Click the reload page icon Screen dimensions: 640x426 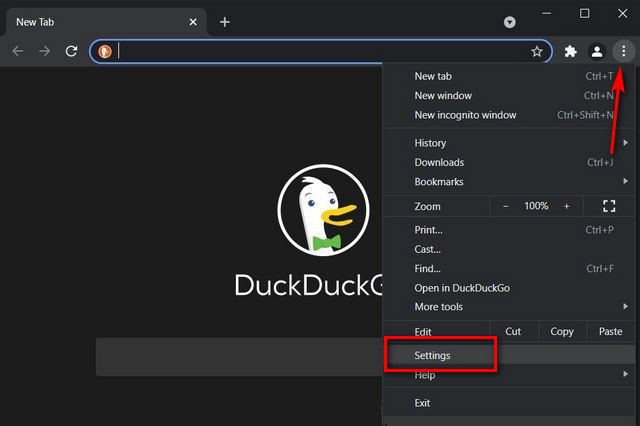(71, 51)
